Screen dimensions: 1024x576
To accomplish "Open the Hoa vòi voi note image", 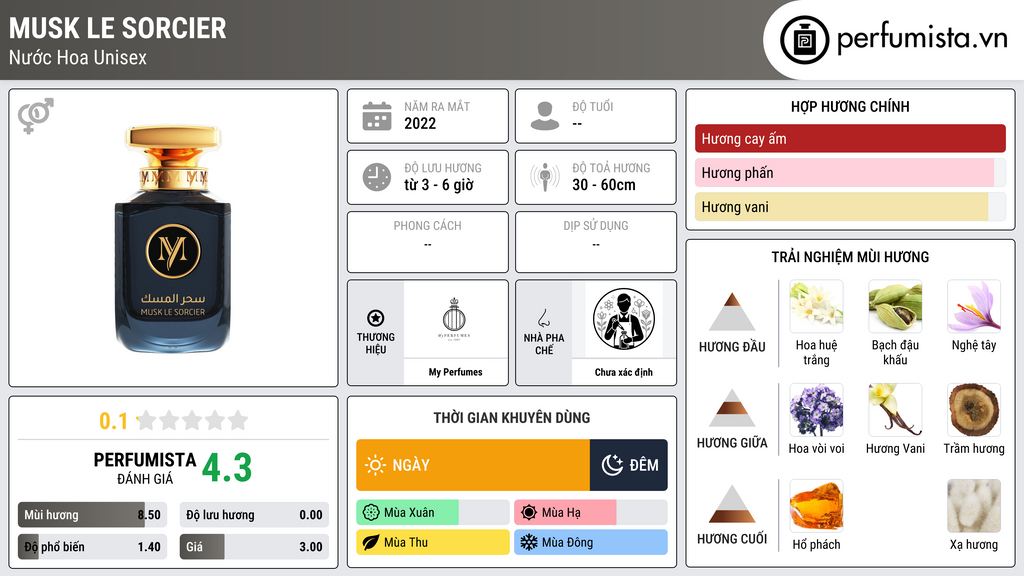I will pos(816,410).
